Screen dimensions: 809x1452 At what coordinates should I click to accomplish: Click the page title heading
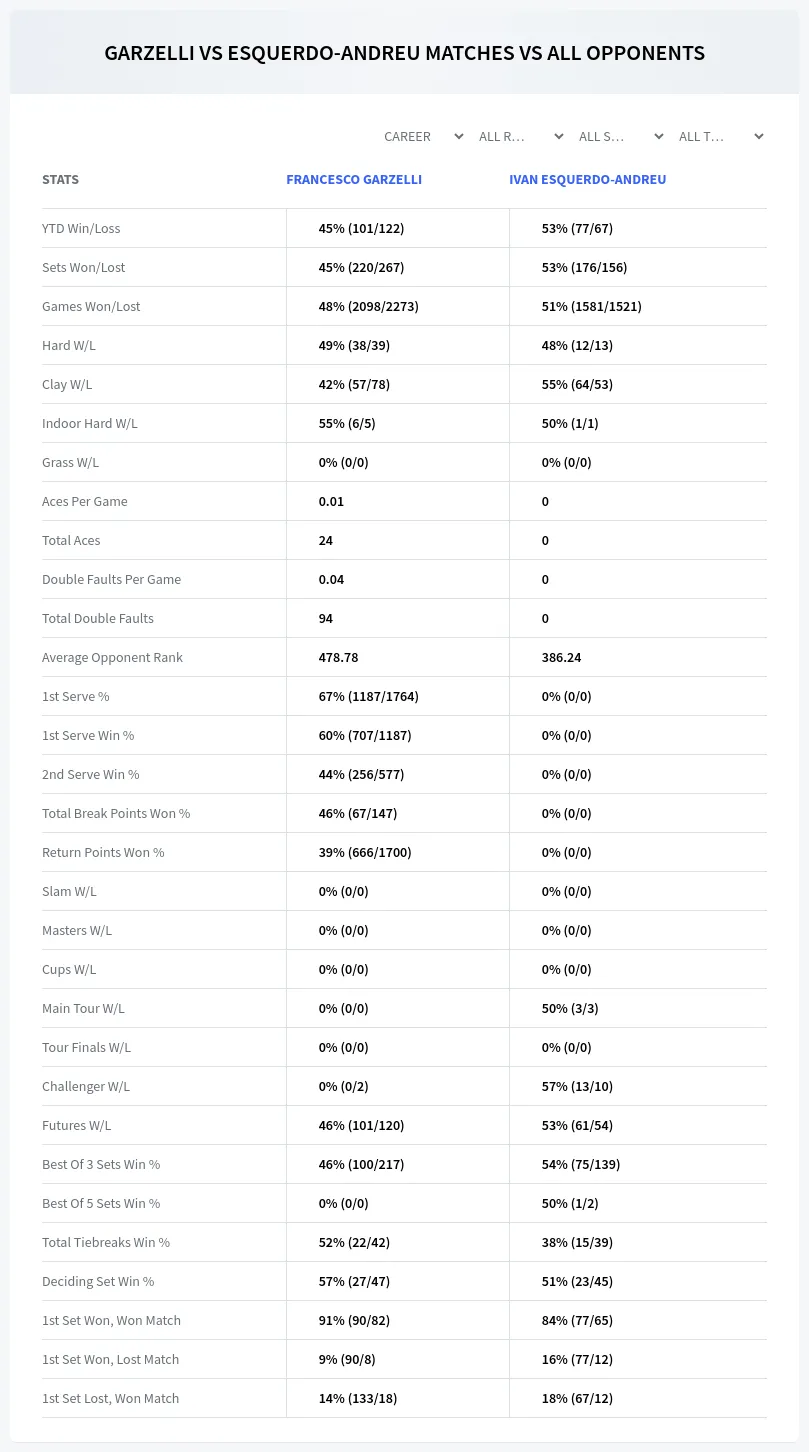(x=405, y=53)
